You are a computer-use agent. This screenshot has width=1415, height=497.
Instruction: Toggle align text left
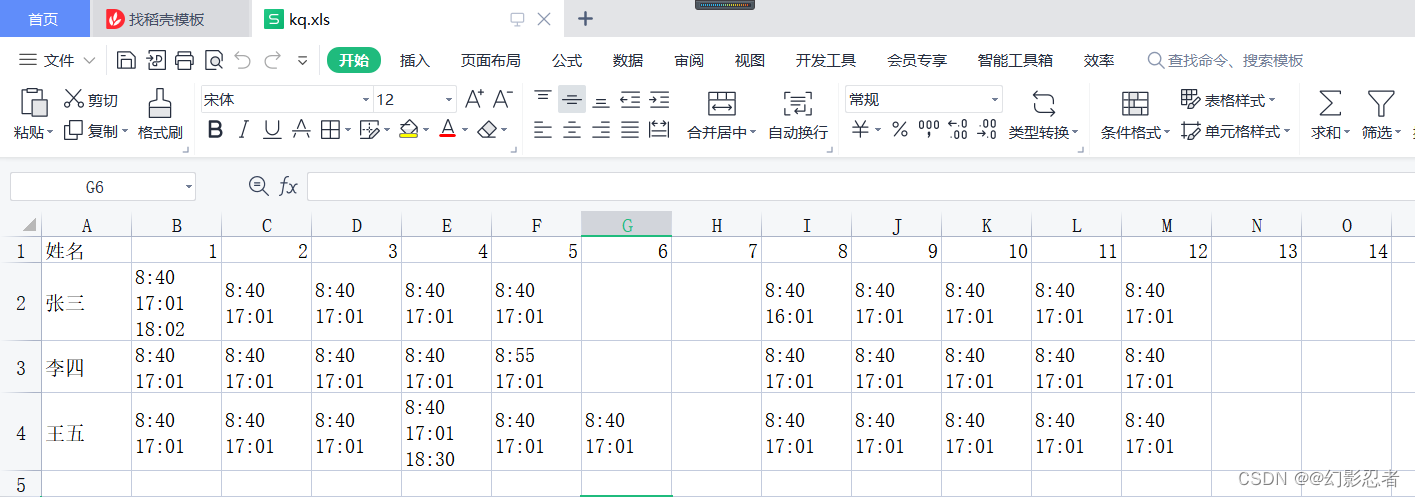click(x=543, y=130)
